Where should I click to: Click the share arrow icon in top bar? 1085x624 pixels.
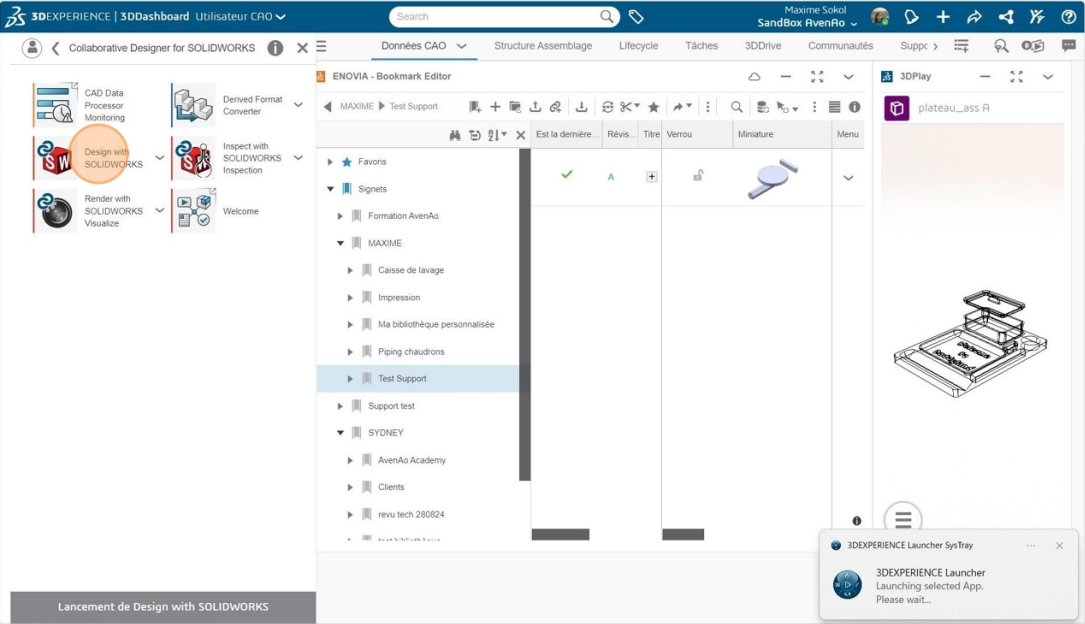[974, 17]
